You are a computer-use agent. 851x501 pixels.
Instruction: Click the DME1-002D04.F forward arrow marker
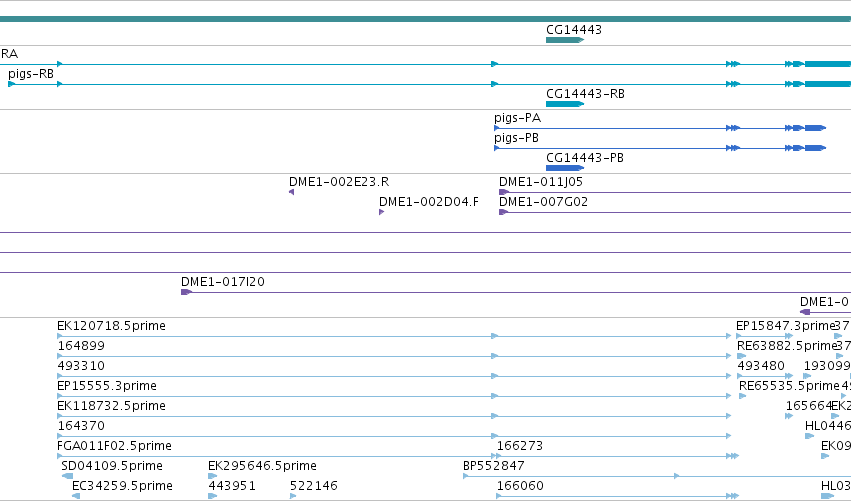pyautogui.click(x=382, y=212)
